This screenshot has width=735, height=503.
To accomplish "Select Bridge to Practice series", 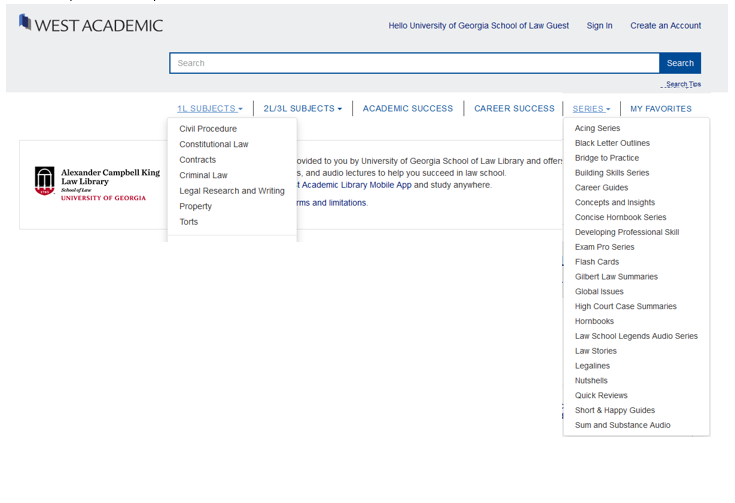I will pos(607,158).
